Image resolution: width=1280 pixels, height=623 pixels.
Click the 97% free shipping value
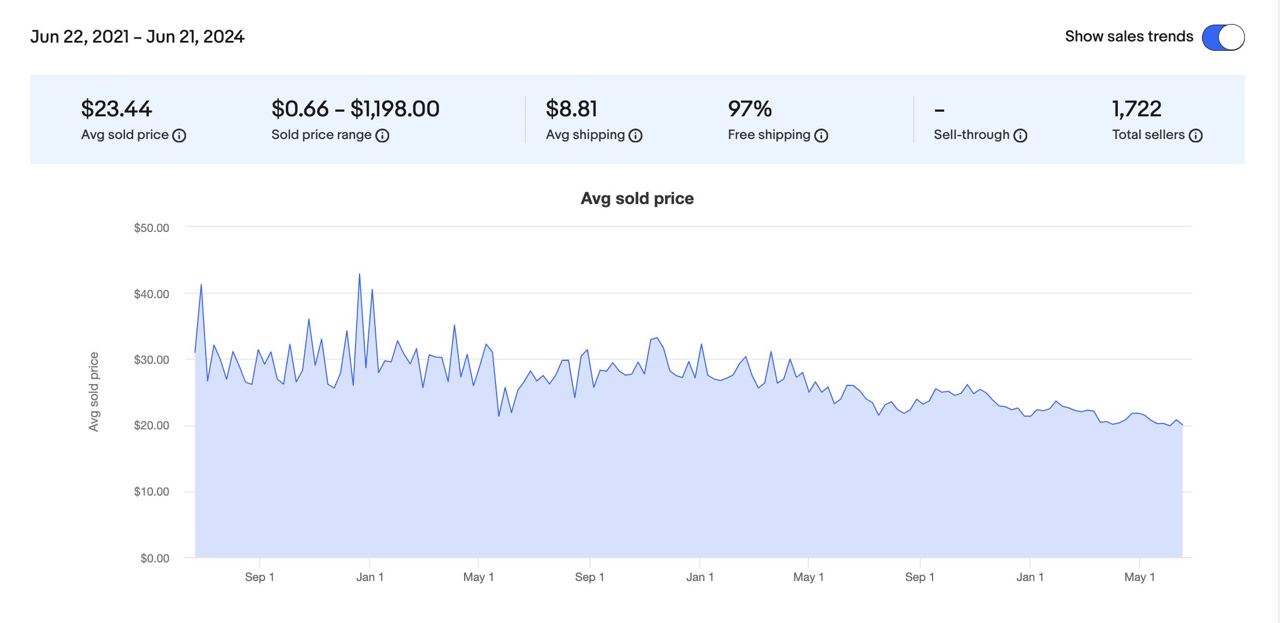click(x=750, y=108)
